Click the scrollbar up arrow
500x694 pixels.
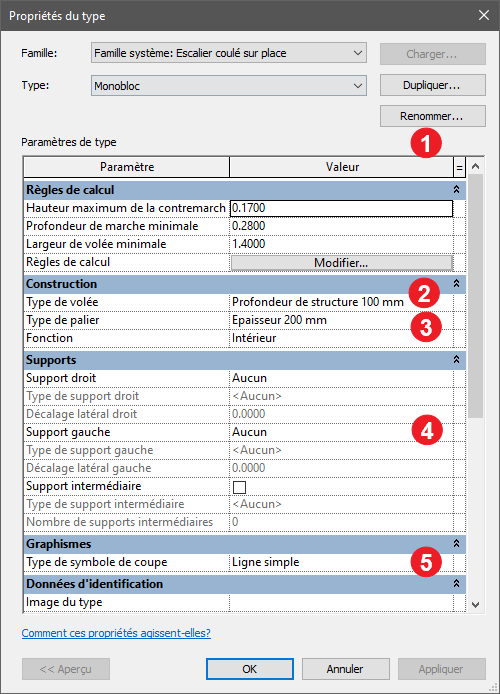click(476, 166)
